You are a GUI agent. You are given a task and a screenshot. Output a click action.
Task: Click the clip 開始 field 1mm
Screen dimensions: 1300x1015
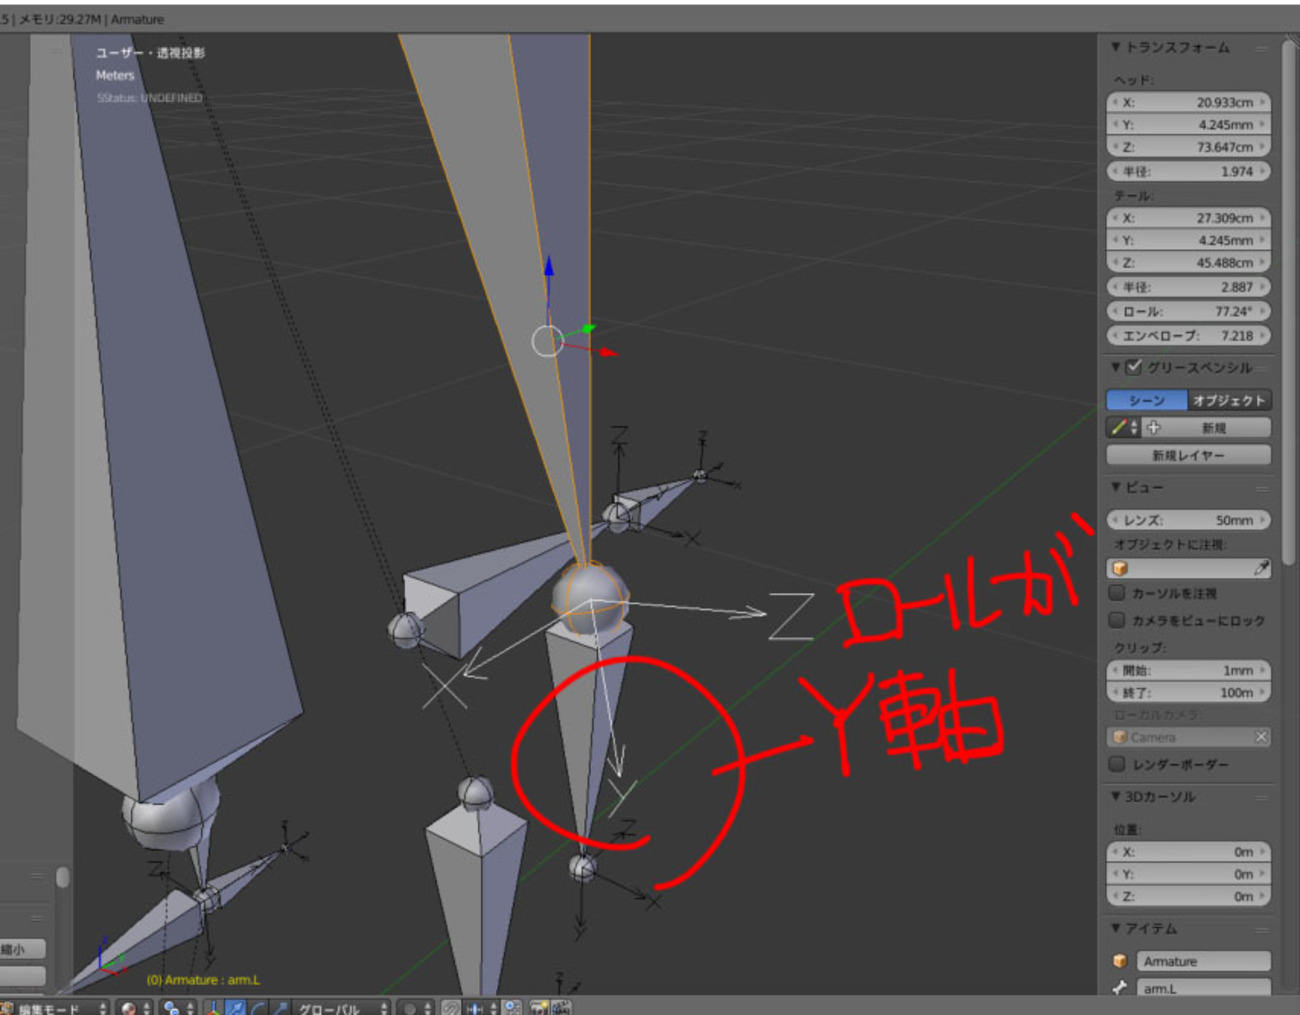(1189, 670)
